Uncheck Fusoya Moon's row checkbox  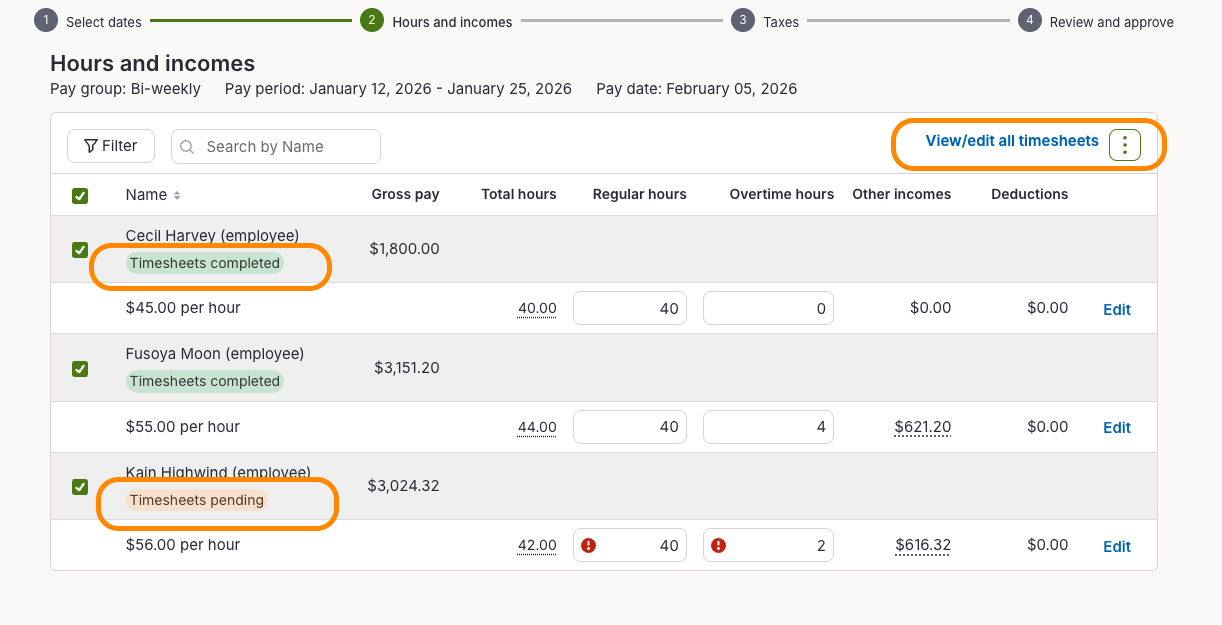point(80,369)
